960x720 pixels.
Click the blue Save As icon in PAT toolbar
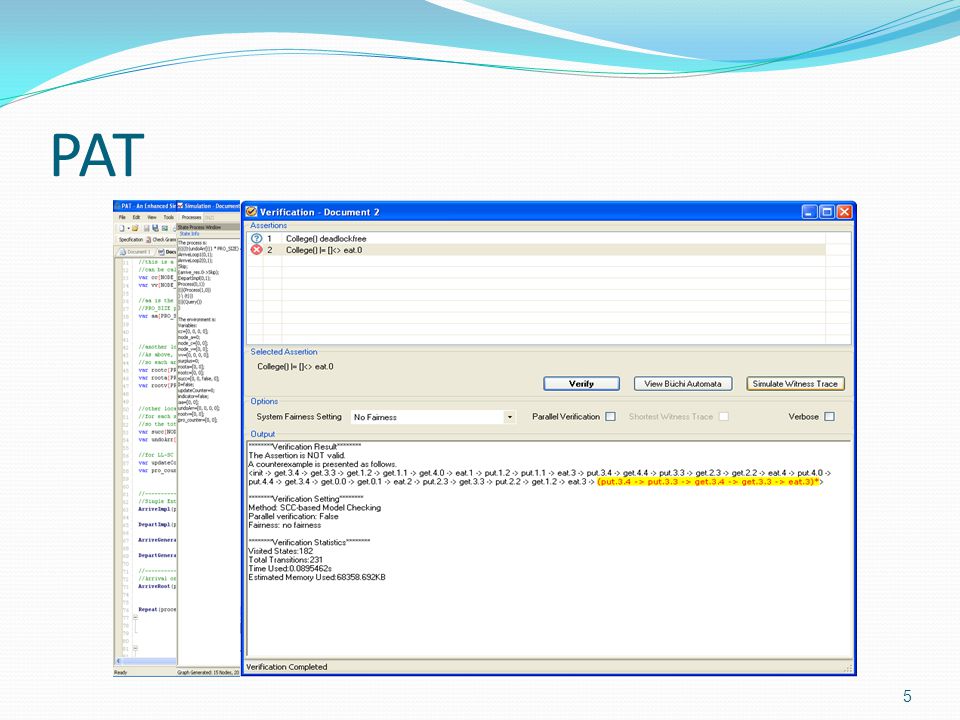pos(156,228)
